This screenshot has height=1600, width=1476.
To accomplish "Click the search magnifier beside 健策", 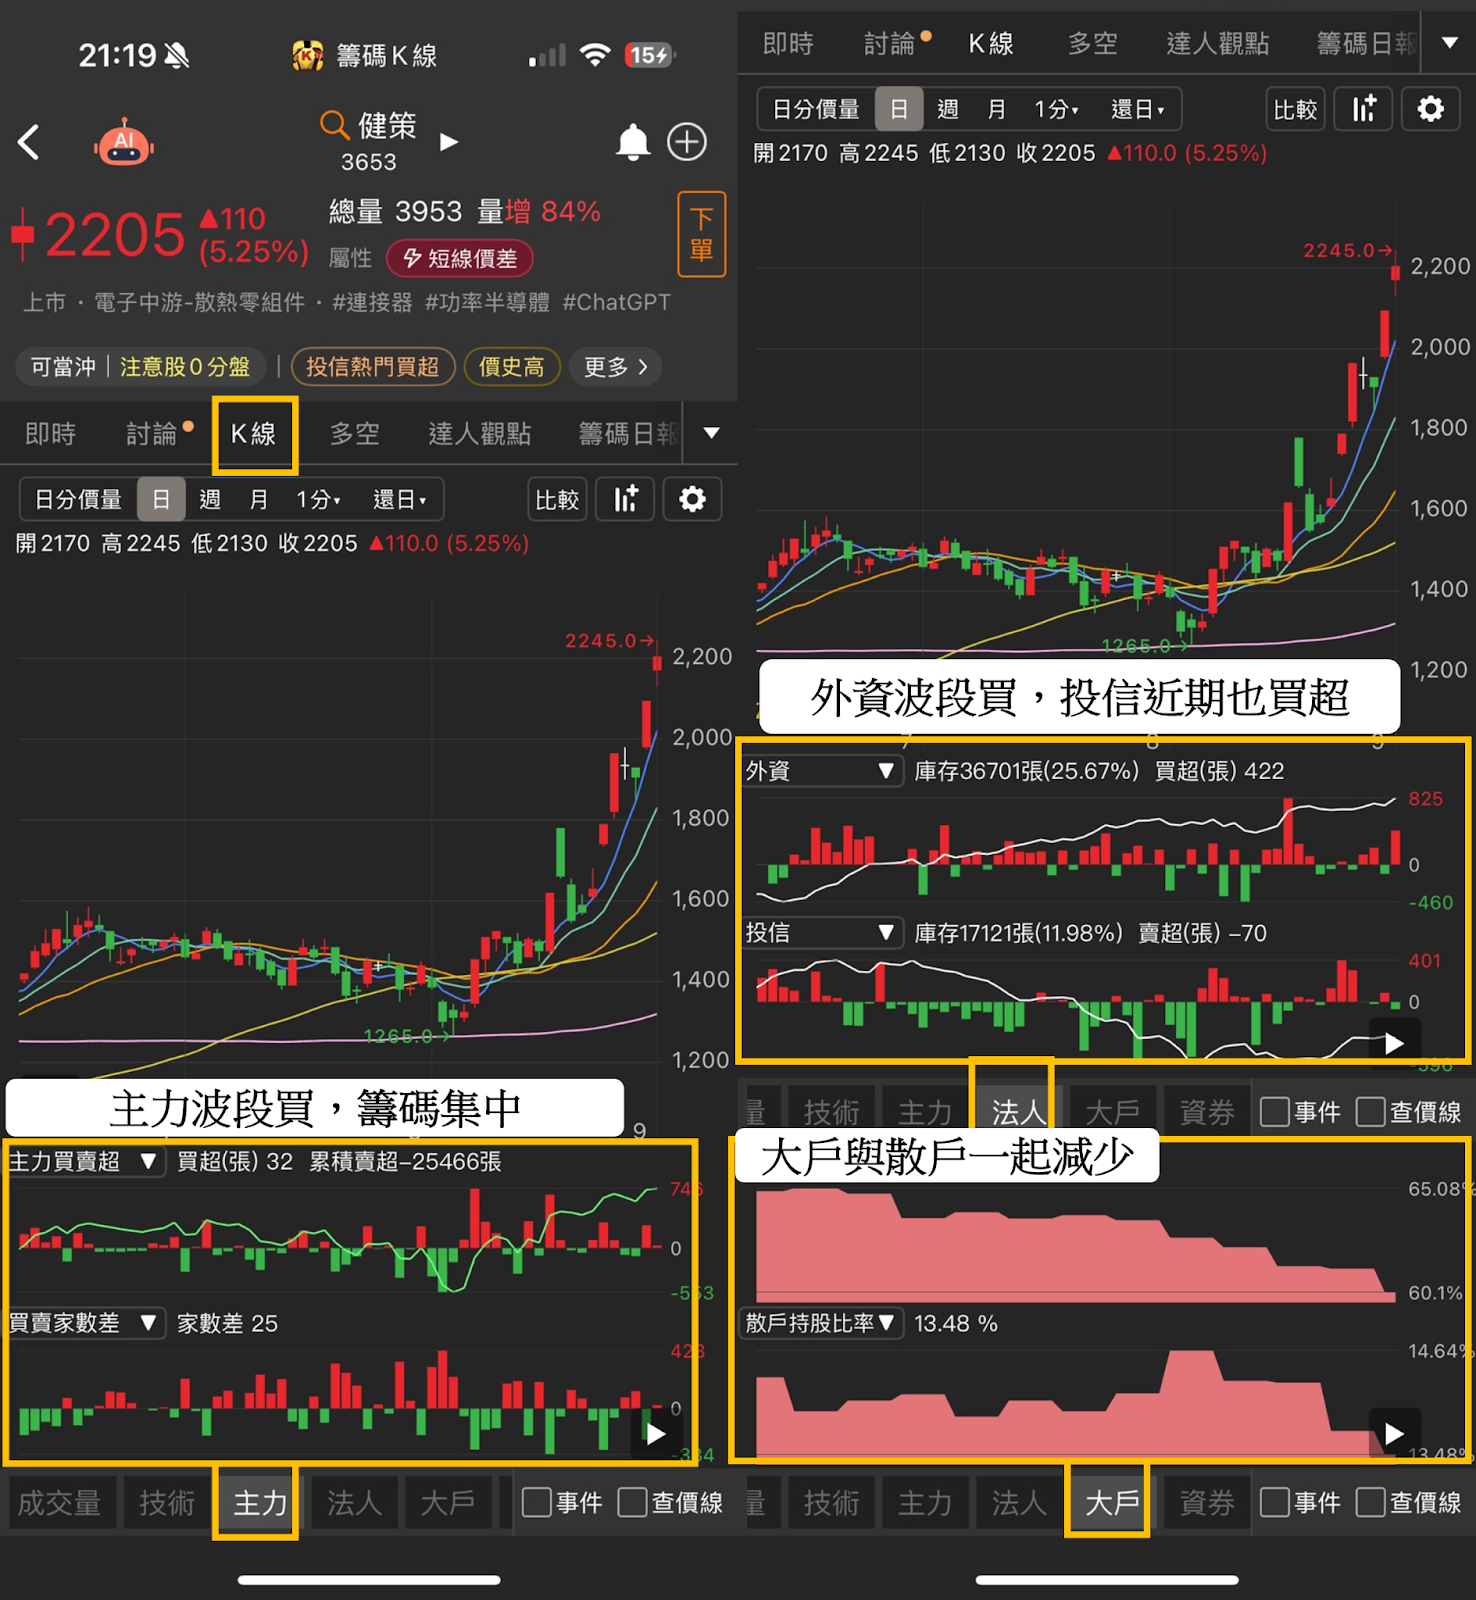I will [334, 125].
